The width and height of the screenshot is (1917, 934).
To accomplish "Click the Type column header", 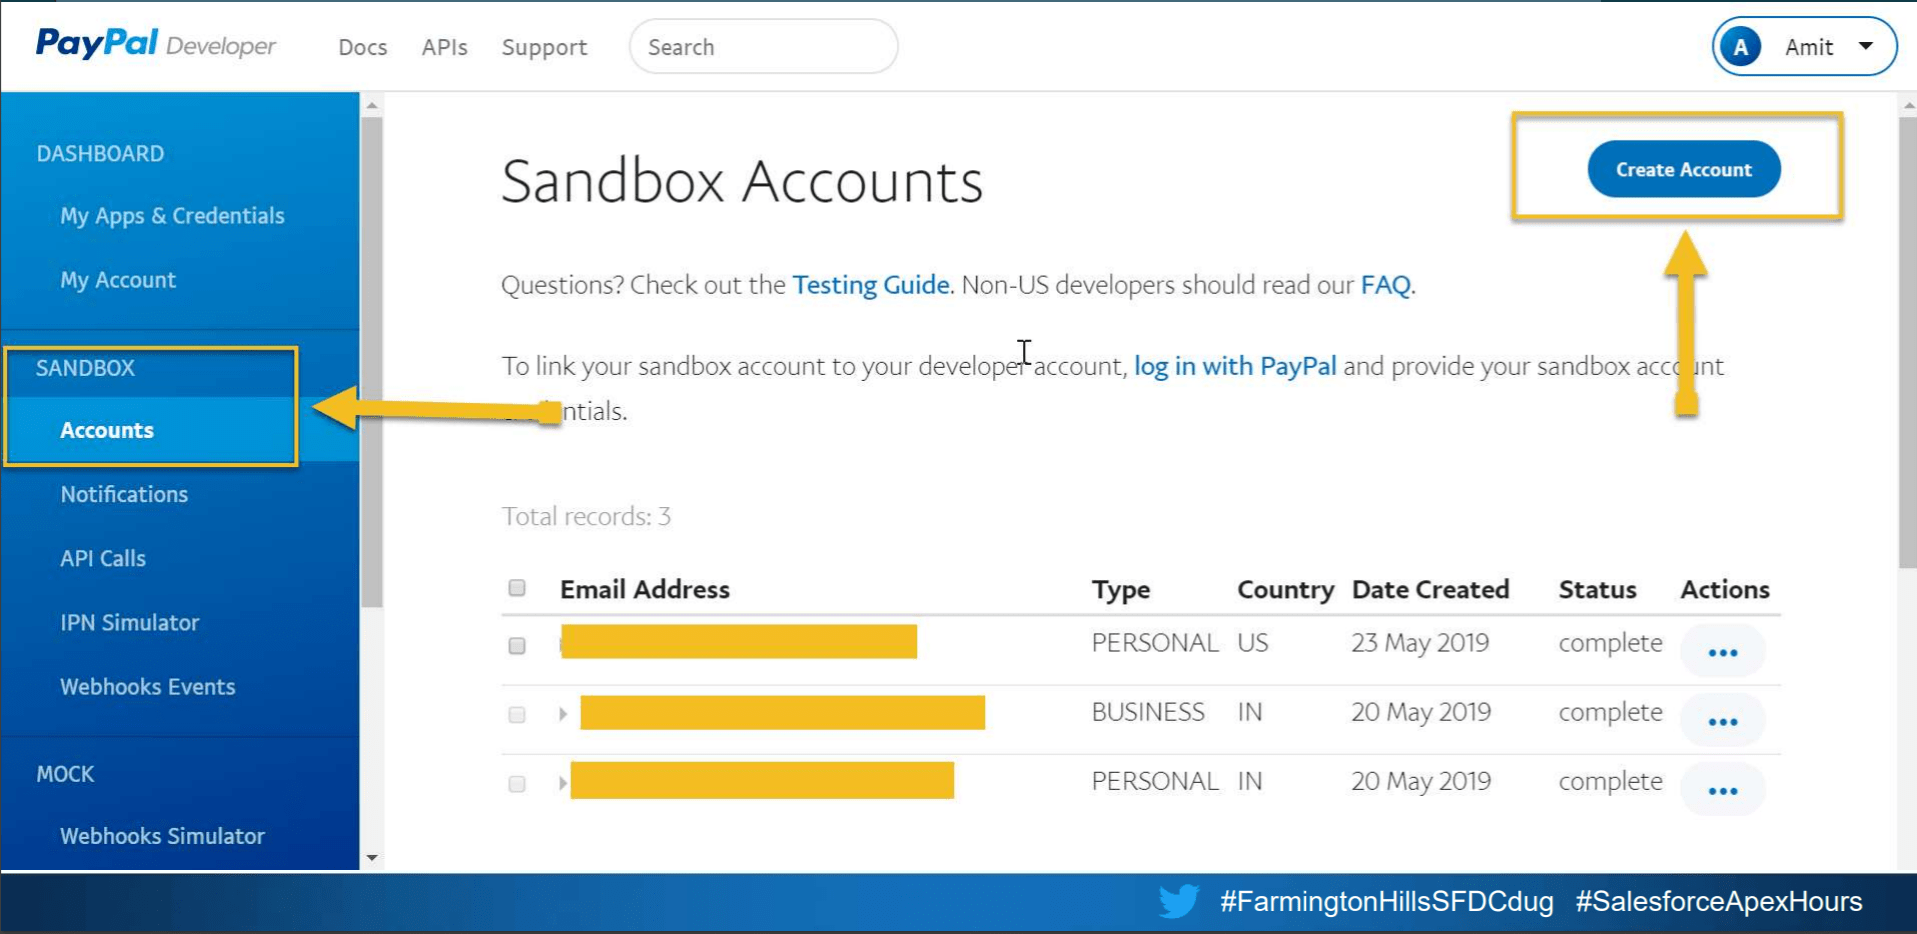I will [1121, 590].
